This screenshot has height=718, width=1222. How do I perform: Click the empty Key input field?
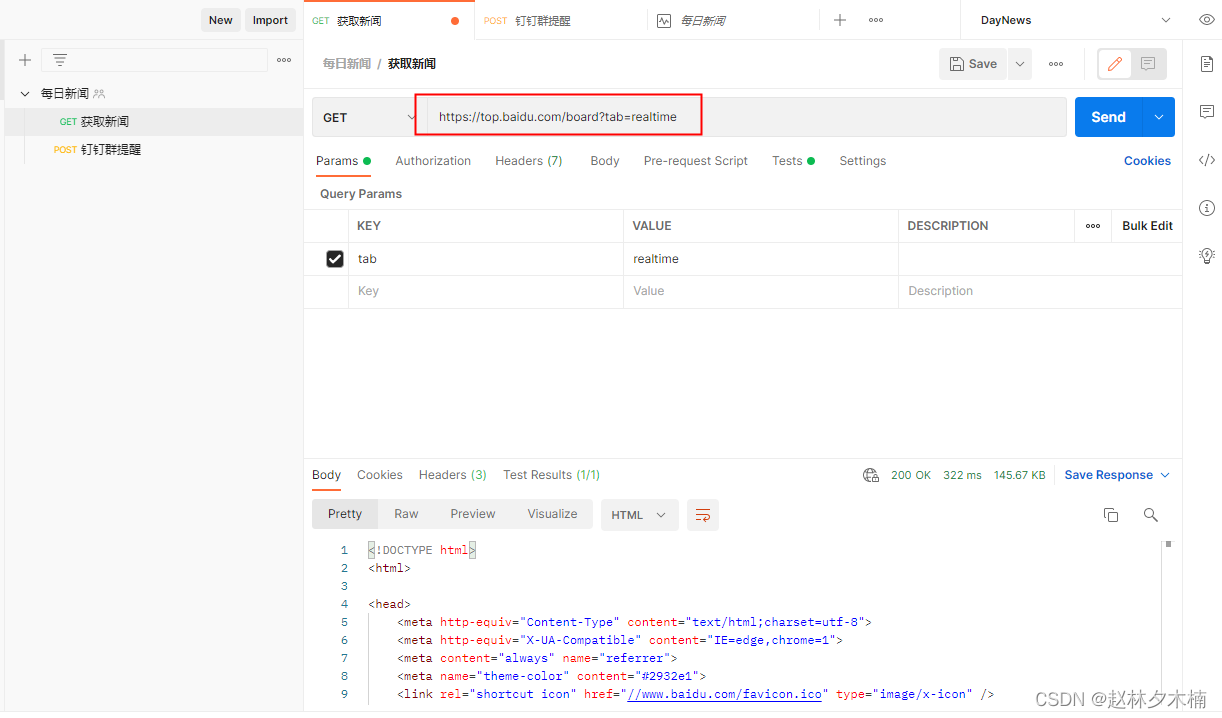point(486,291)
